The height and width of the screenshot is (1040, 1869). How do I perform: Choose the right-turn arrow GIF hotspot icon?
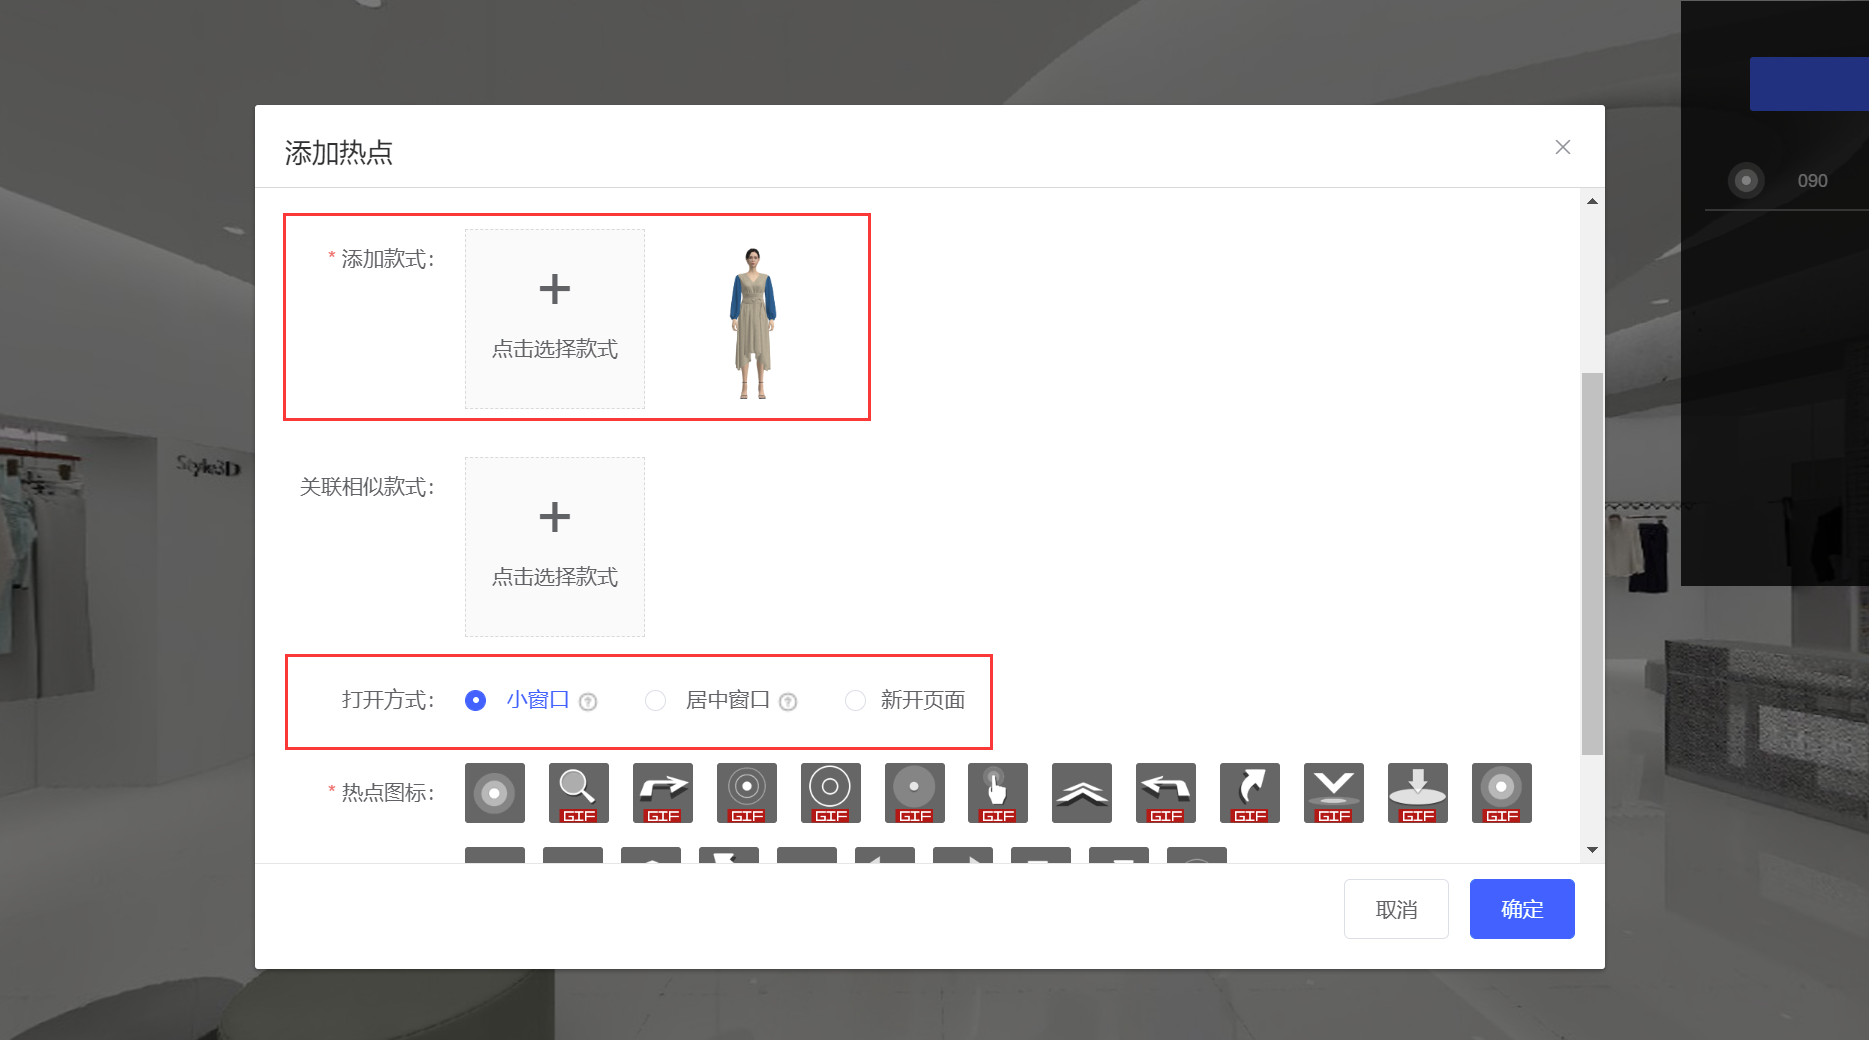662,793
